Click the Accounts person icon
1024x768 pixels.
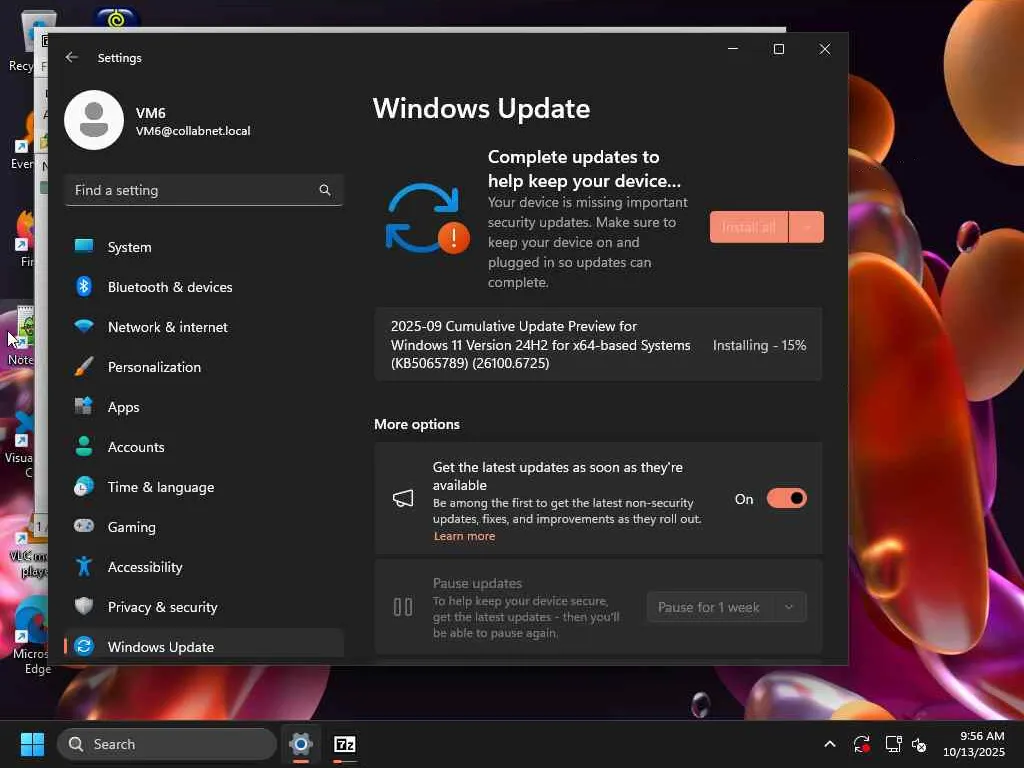(84, 446)
